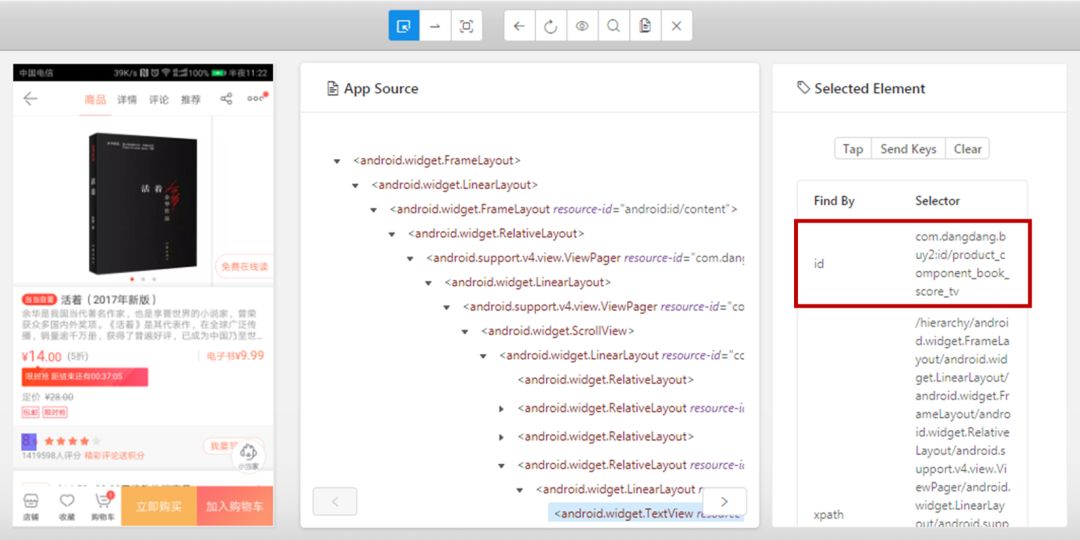This screenshot has width=1080, height=540.
Task: Collapse the root android.widget.FrameLayout node
Action: [337, 161]
